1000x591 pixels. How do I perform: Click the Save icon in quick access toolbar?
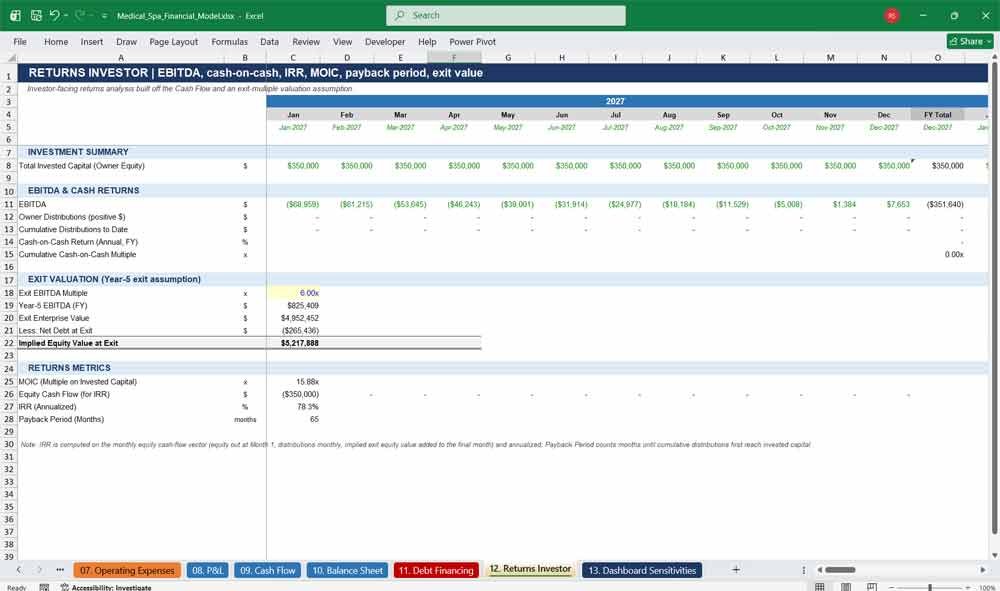[36, 15]
